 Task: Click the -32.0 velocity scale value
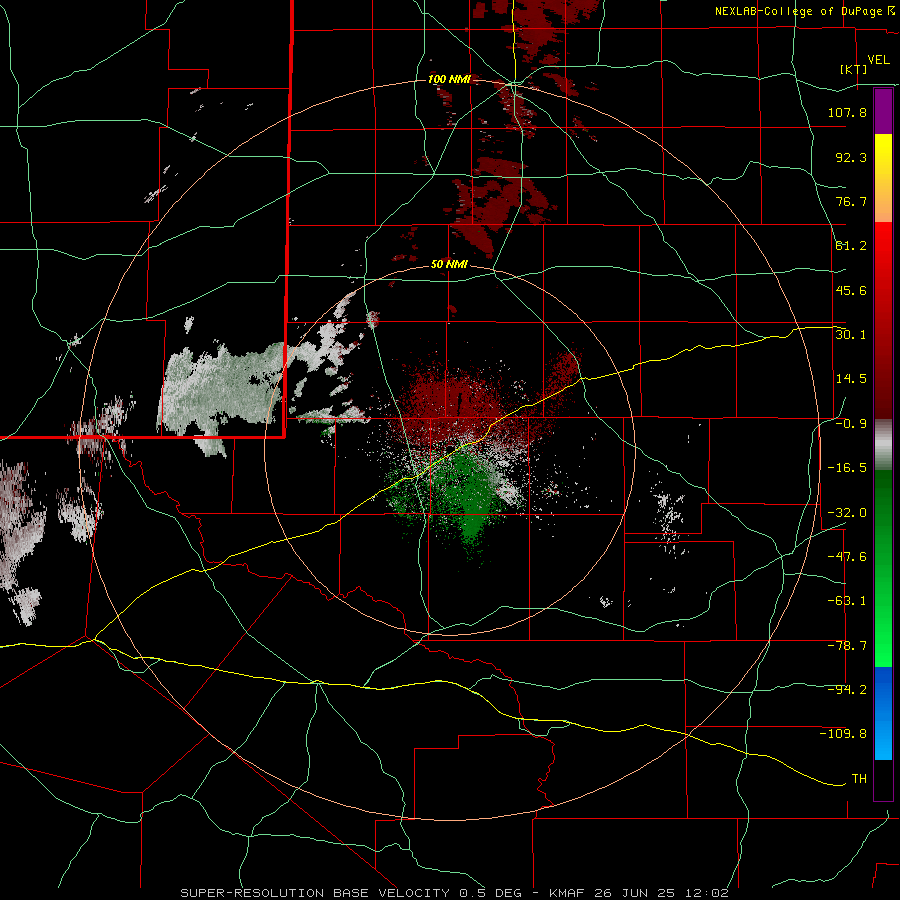point(847,513)
